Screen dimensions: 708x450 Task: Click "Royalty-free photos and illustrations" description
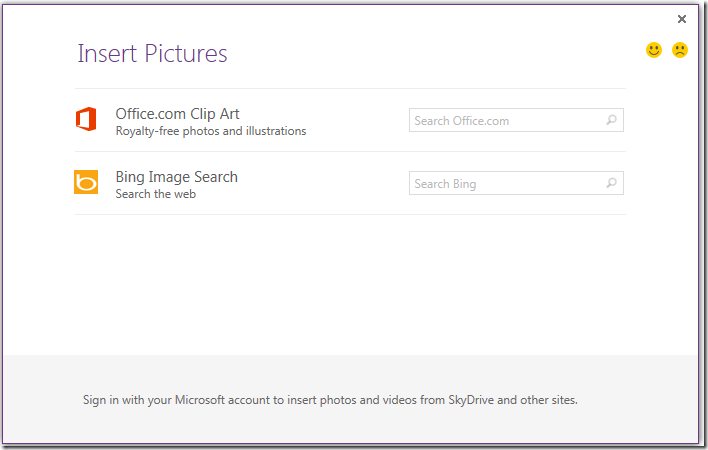pos(211,131)
